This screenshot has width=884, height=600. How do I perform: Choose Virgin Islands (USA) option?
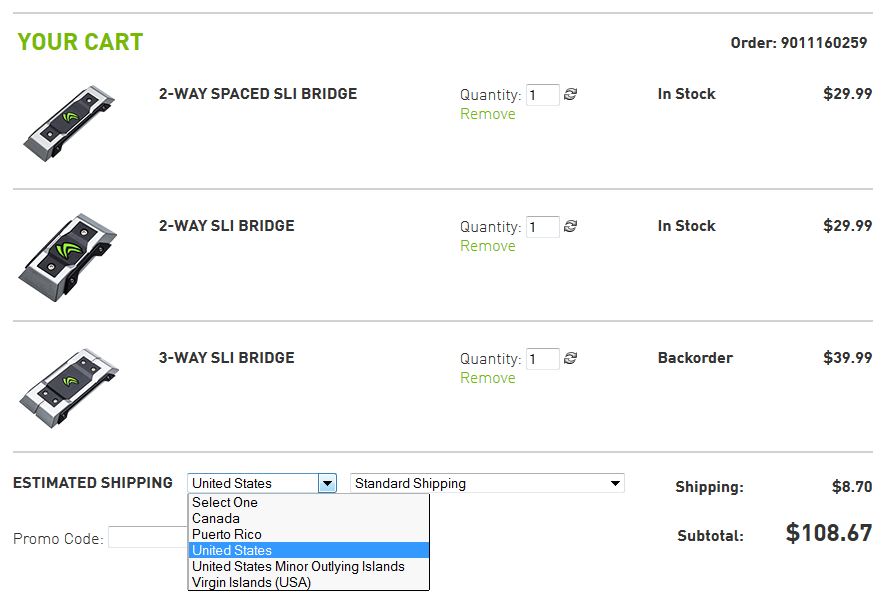(251, 582)
